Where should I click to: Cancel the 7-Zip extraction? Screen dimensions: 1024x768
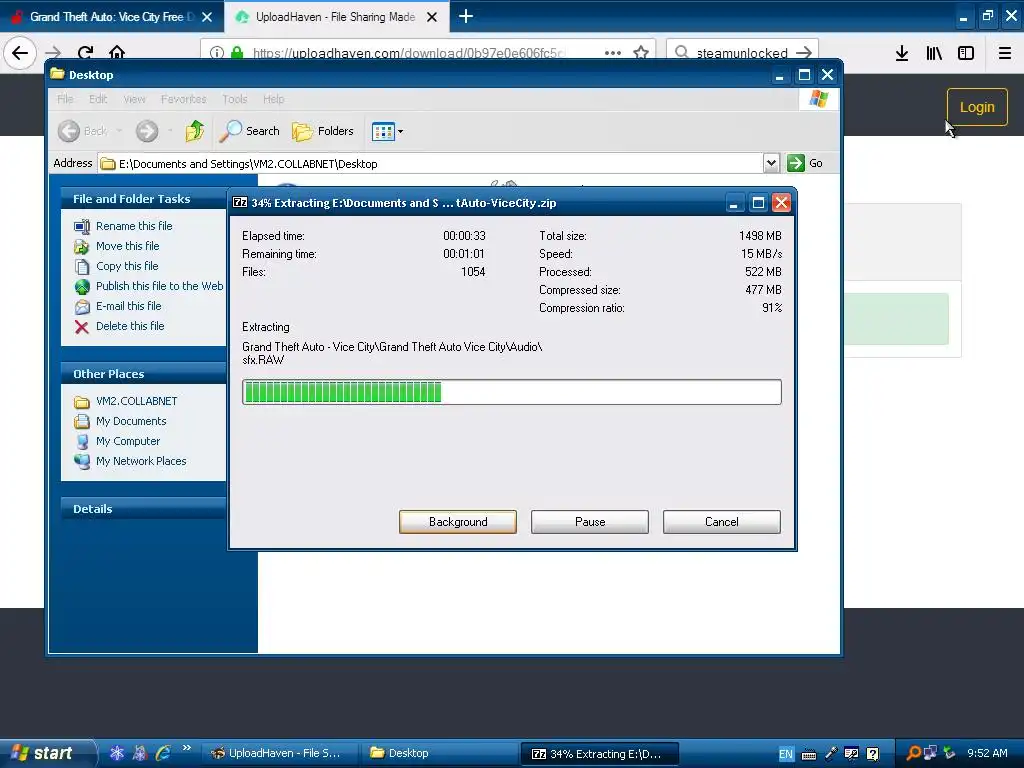coord(722,522)
